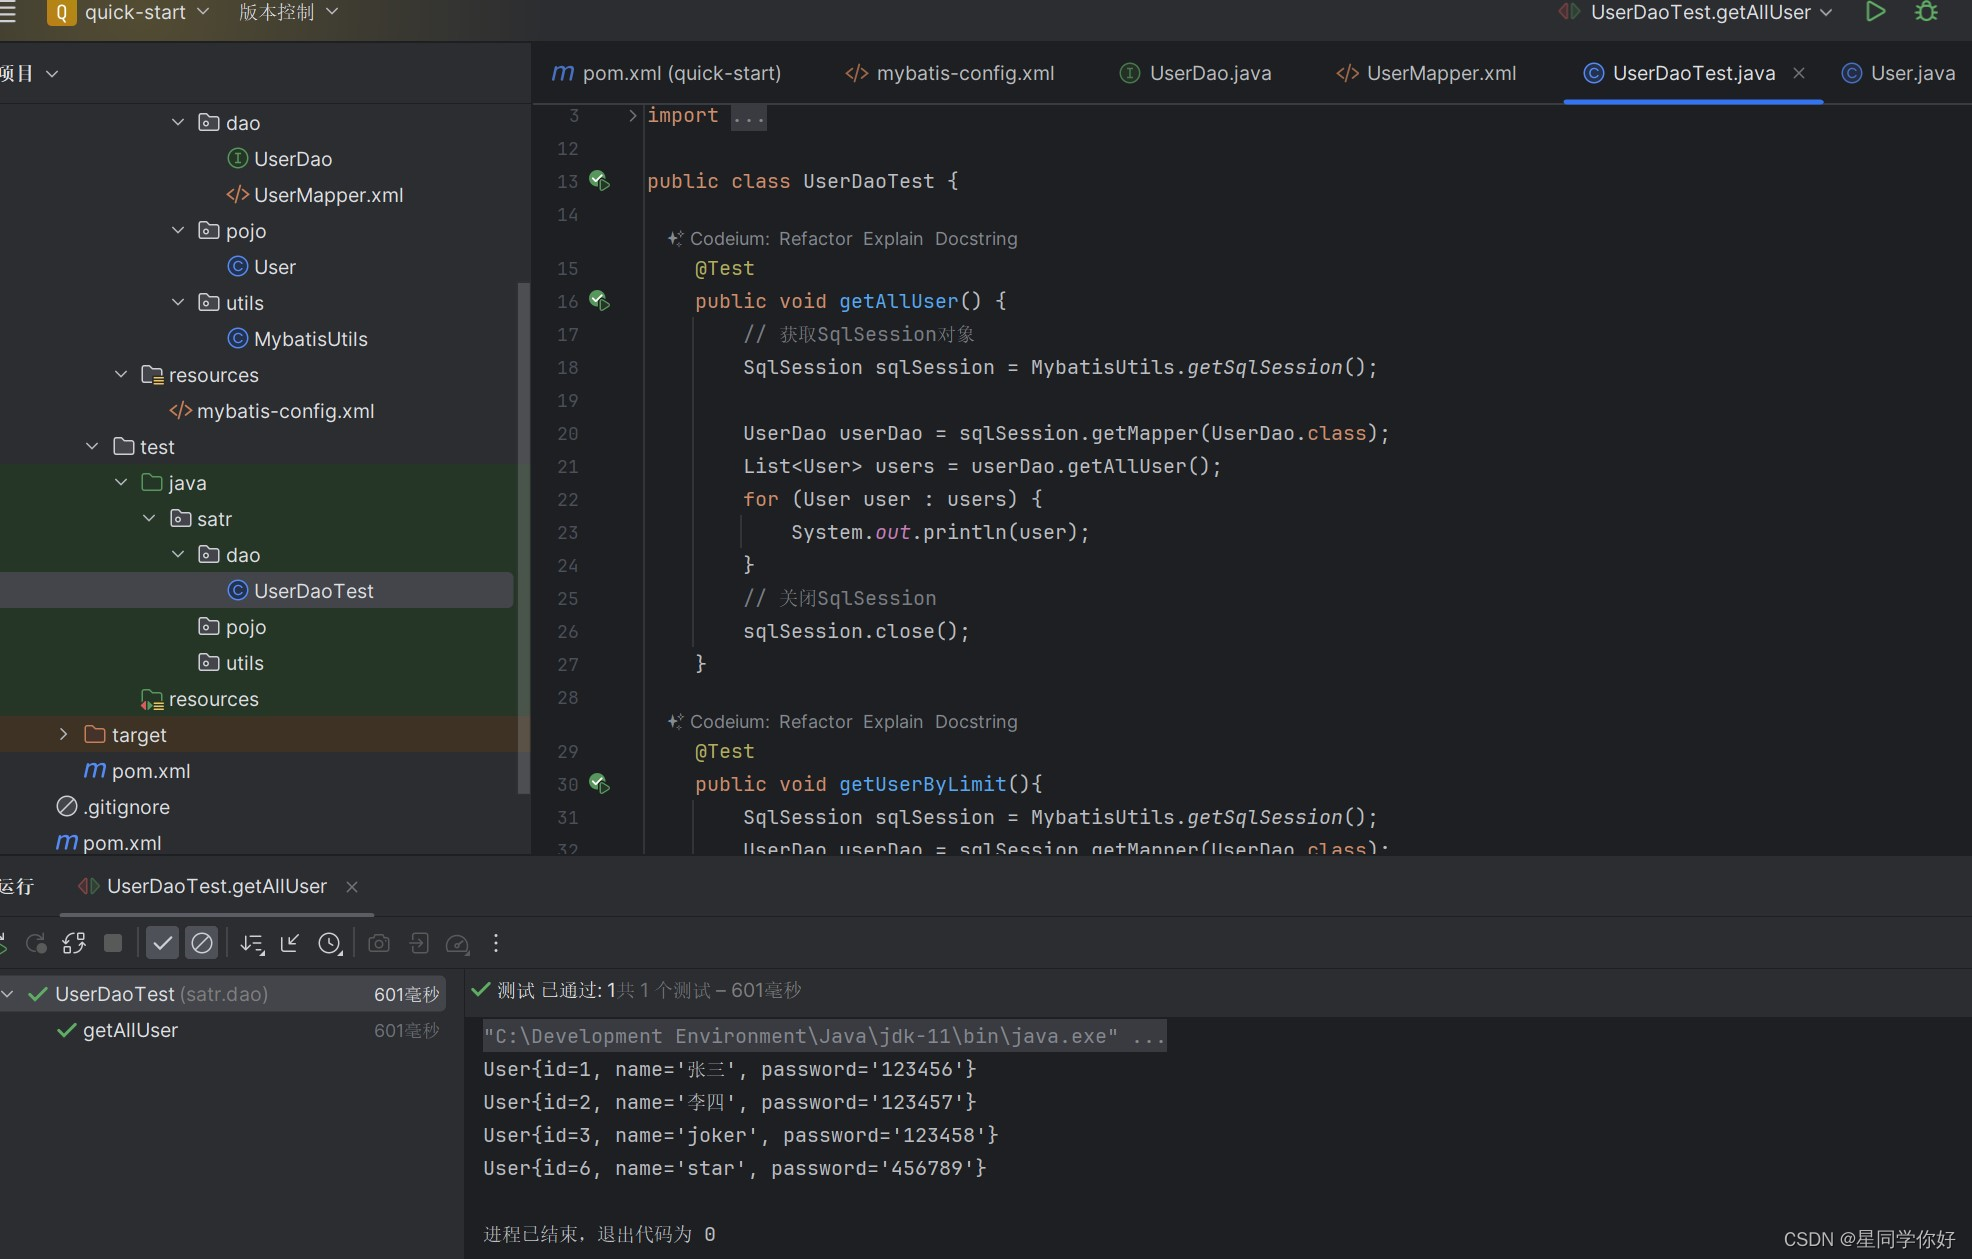Click the project tree vertical scrollbar
Image resolution: width=1972 pixels, height=1259 pixels.
522,540
